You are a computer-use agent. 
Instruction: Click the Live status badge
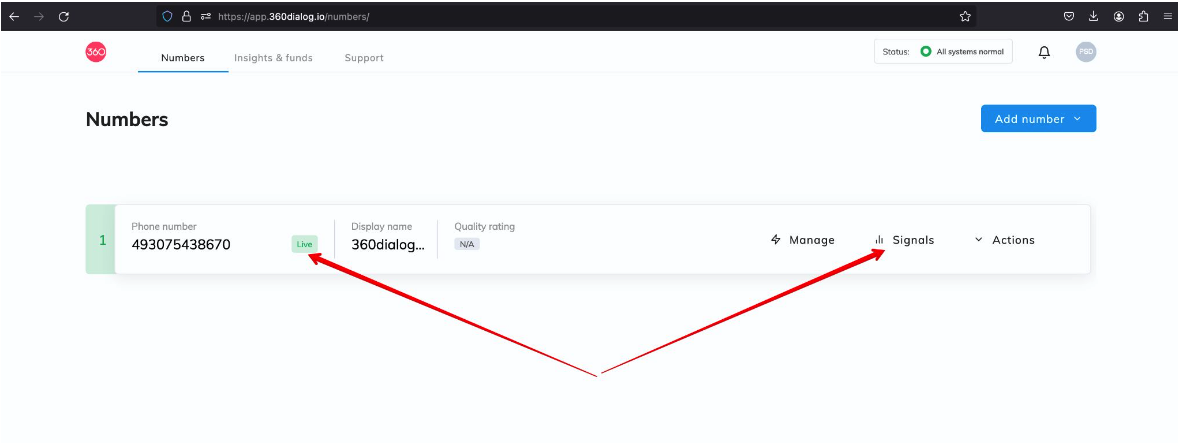[x=304, y=244]
